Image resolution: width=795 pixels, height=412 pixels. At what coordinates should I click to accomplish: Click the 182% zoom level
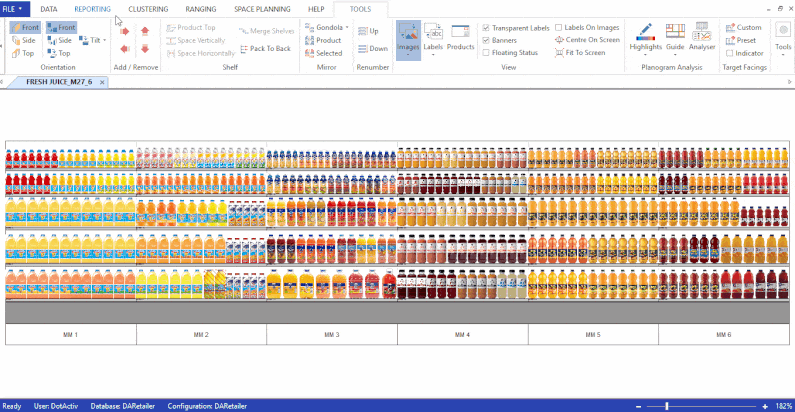tap(784, 406)
